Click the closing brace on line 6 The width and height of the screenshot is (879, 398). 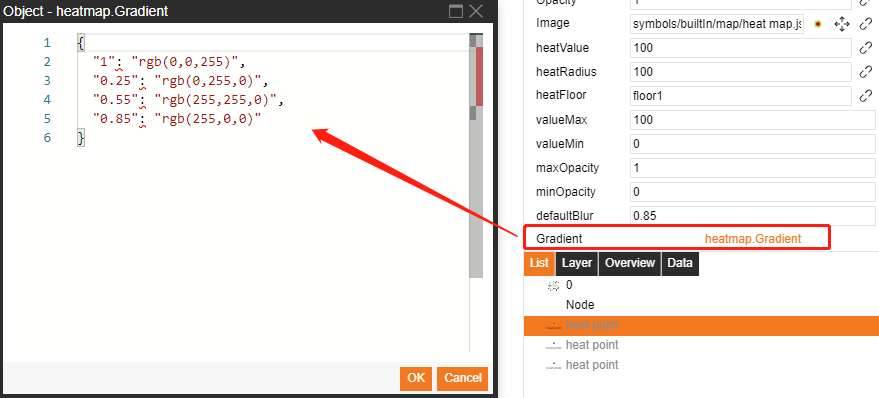(x=81, y=138)
